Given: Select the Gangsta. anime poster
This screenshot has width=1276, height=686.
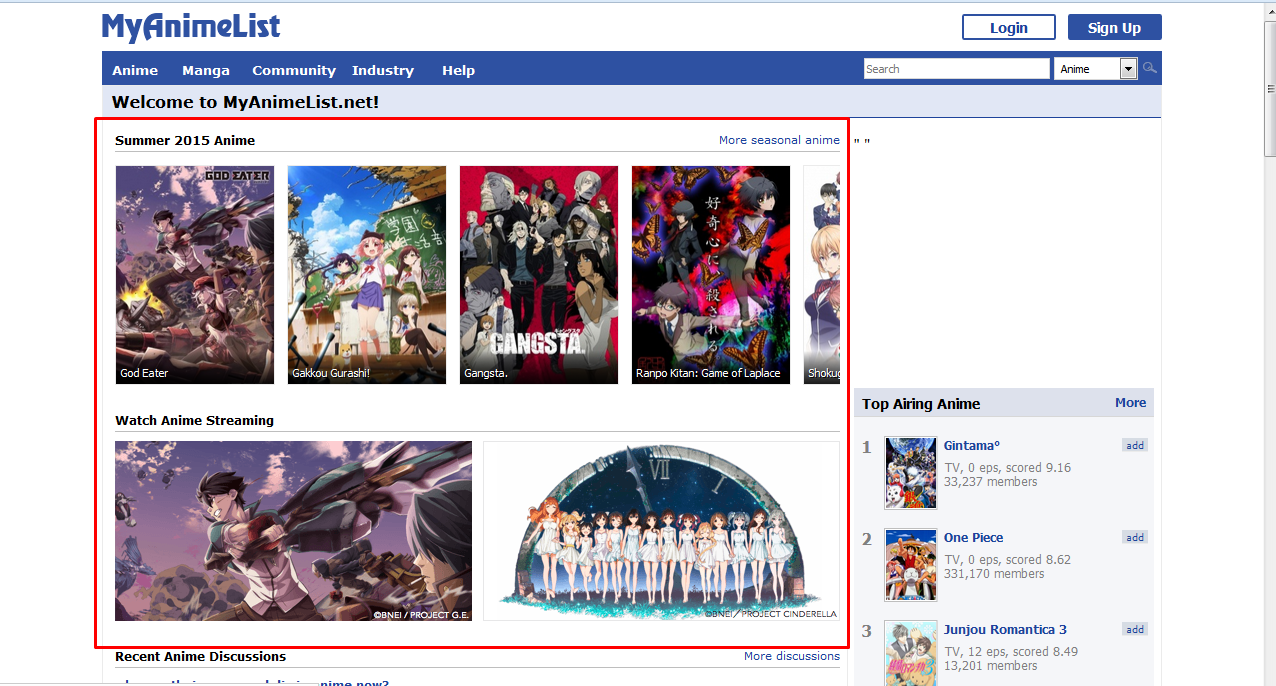Looking at the screenshot, I should (x=539, y=274).
